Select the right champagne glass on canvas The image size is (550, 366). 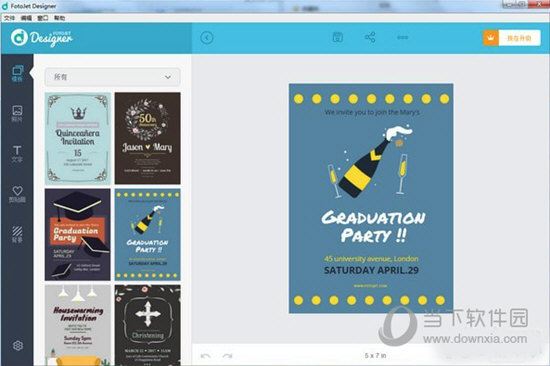click(403, 174)
